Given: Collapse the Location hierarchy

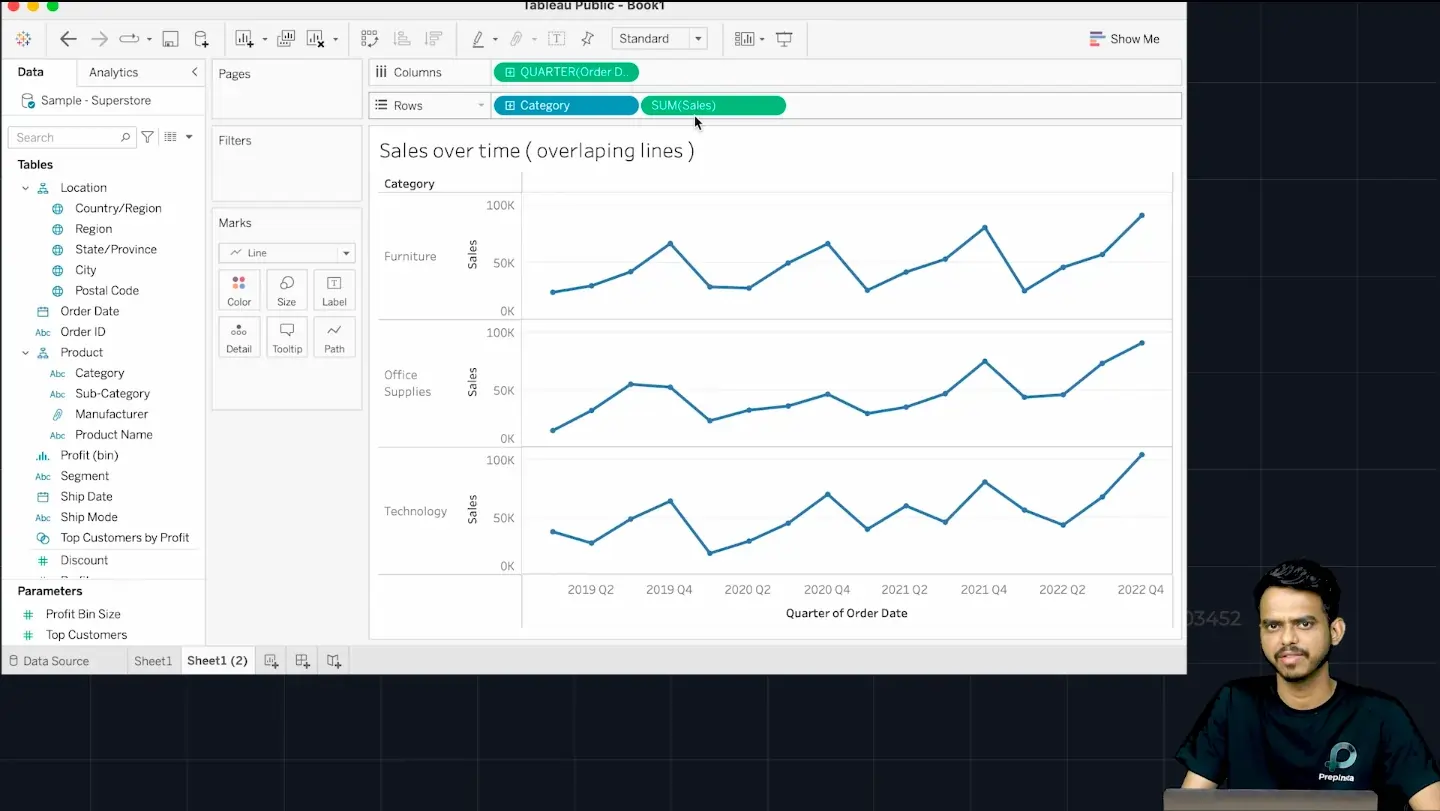Looking at the screenshot, I should pos(26,188).
